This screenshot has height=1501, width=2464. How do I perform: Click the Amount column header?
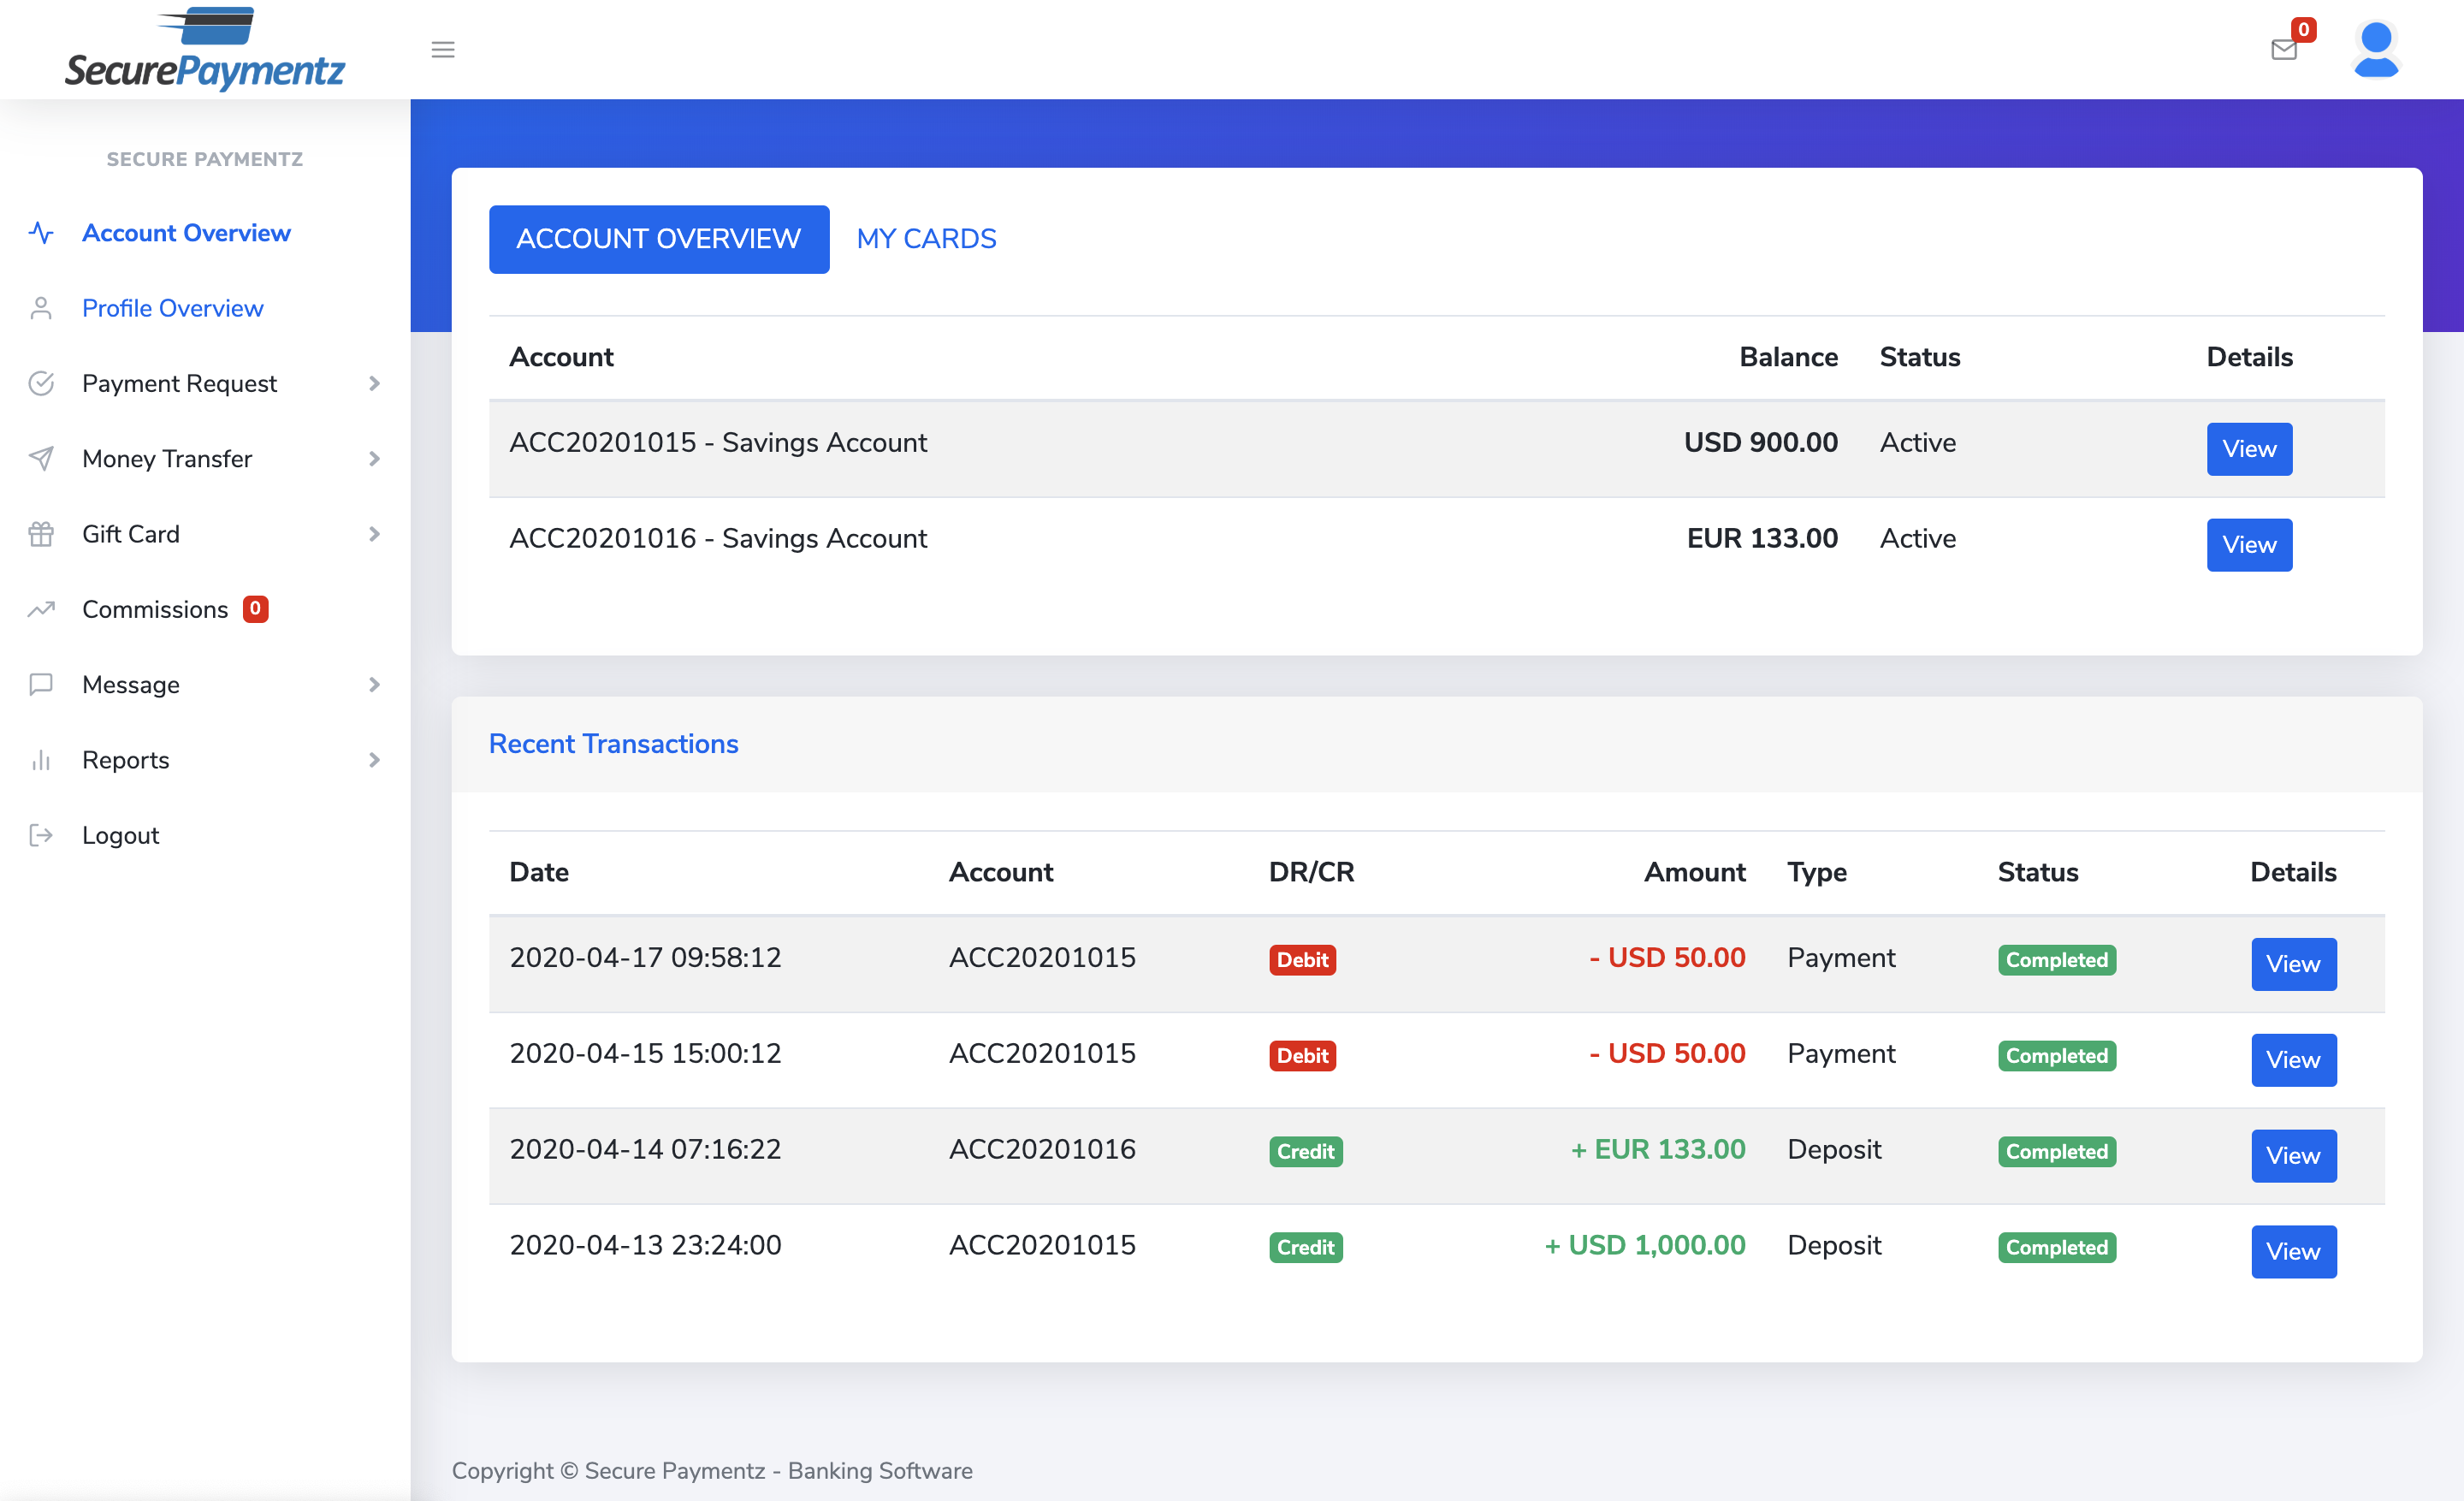click(1695, 872)
